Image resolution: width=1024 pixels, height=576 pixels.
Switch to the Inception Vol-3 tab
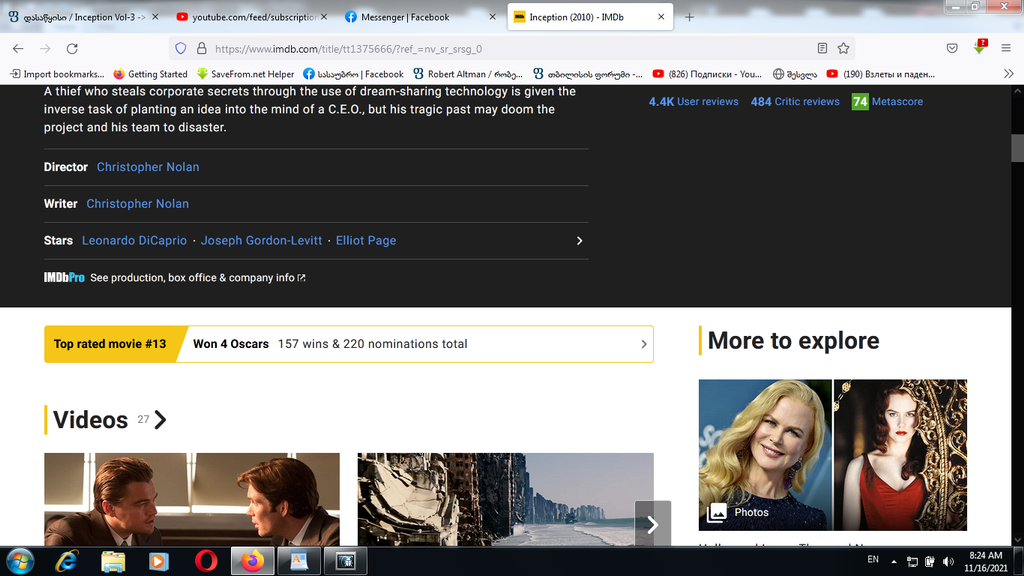[84, 17]
